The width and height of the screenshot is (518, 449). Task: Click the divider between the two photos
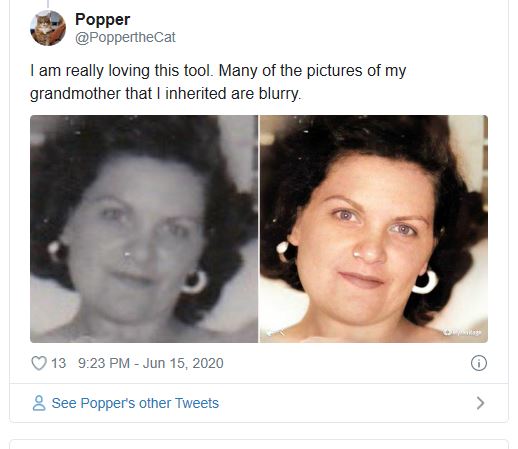(x=259, y=229)
